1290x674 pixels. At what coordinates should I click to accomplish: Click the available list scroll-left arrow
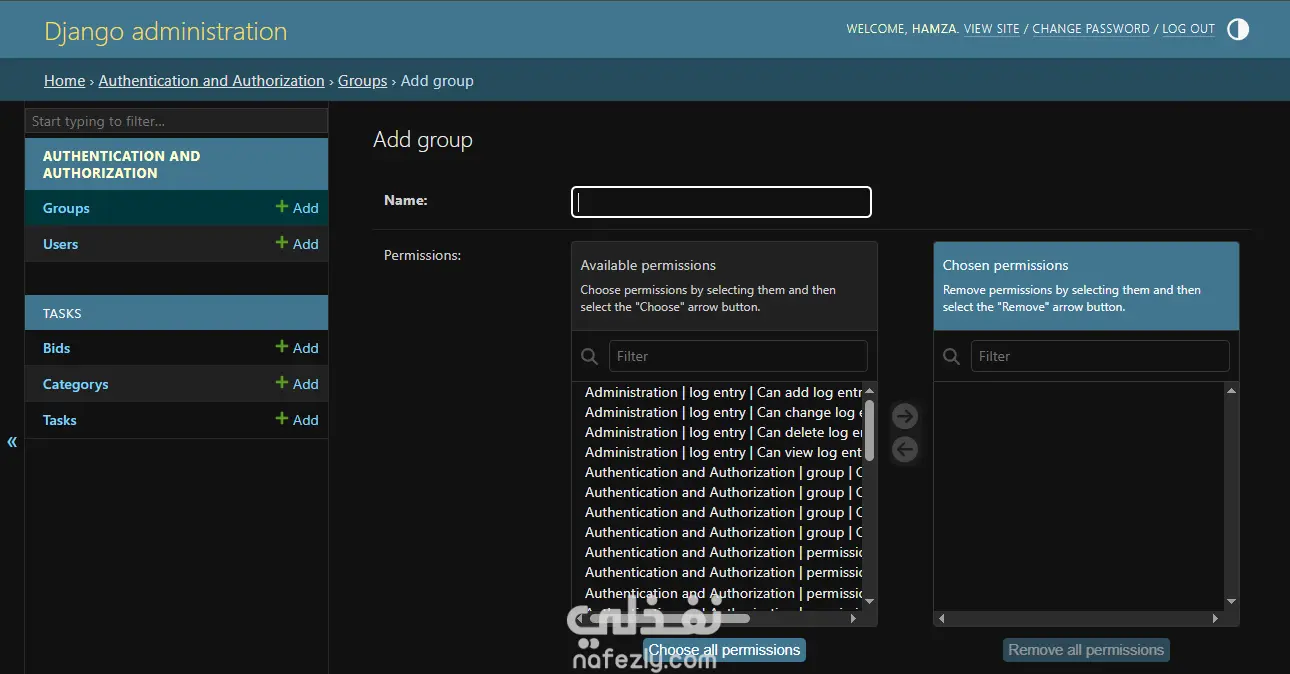[x=580, y=618]
